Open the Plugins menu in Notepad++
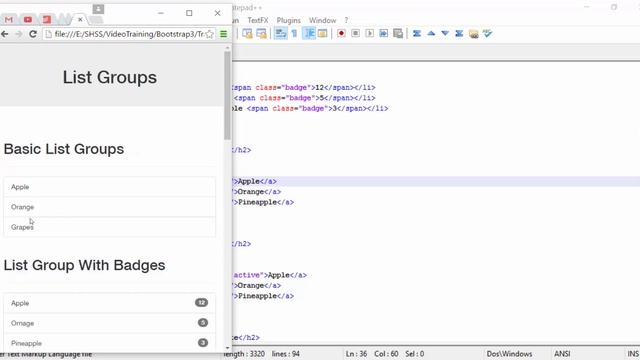Screen dimensions: 640x360 click(289, 20)
